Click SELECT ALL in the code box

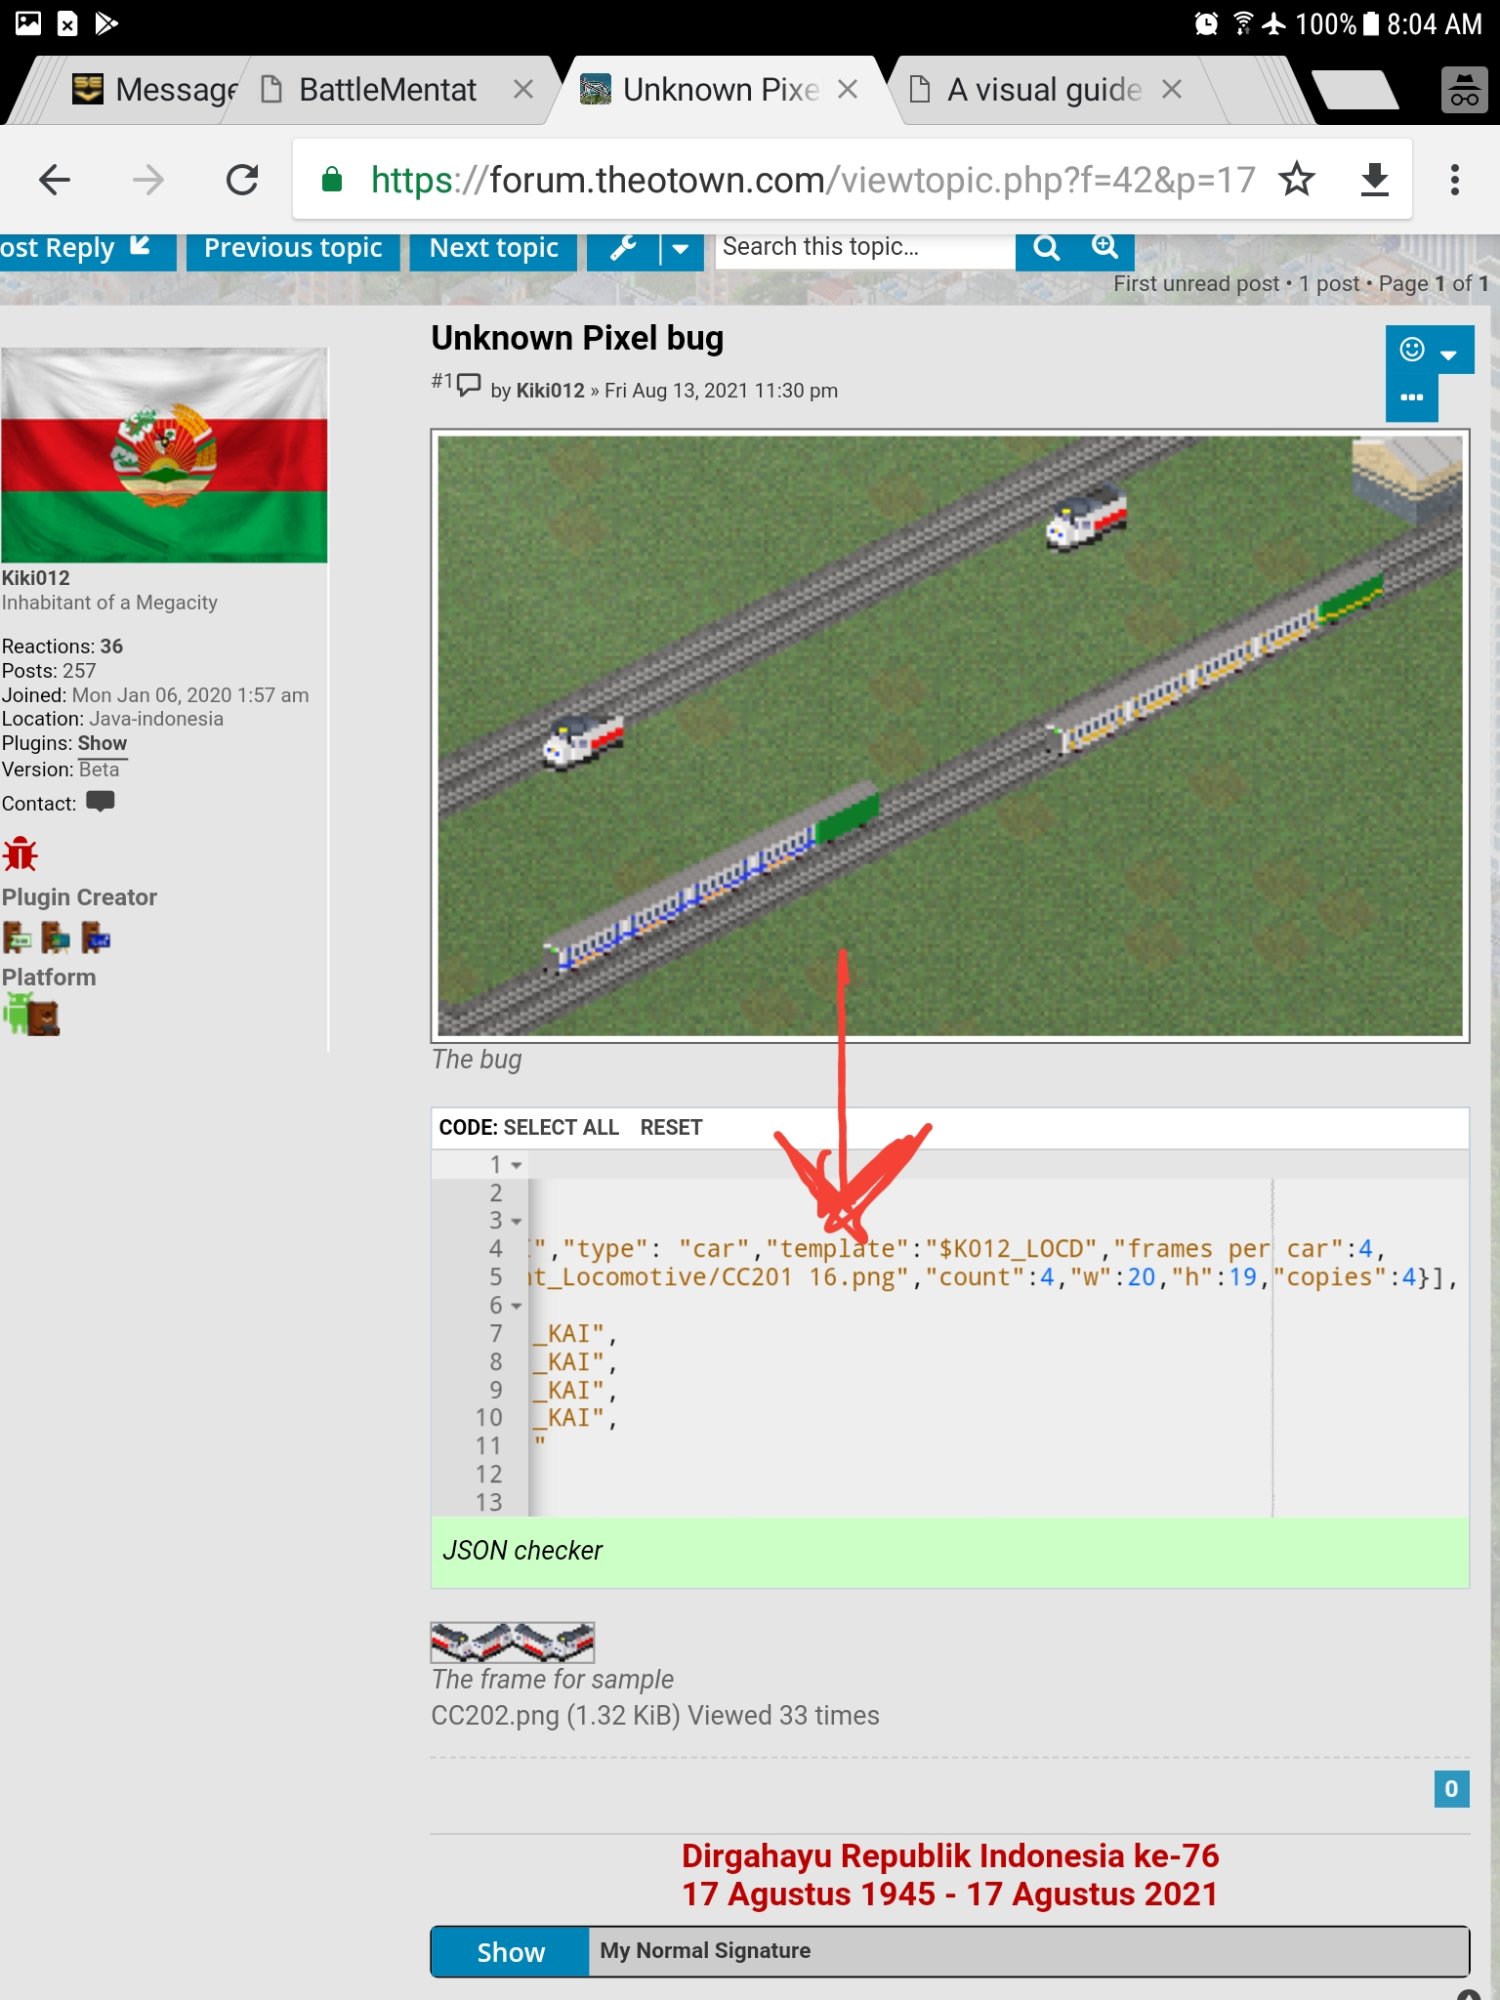(x=561, y=1127)
